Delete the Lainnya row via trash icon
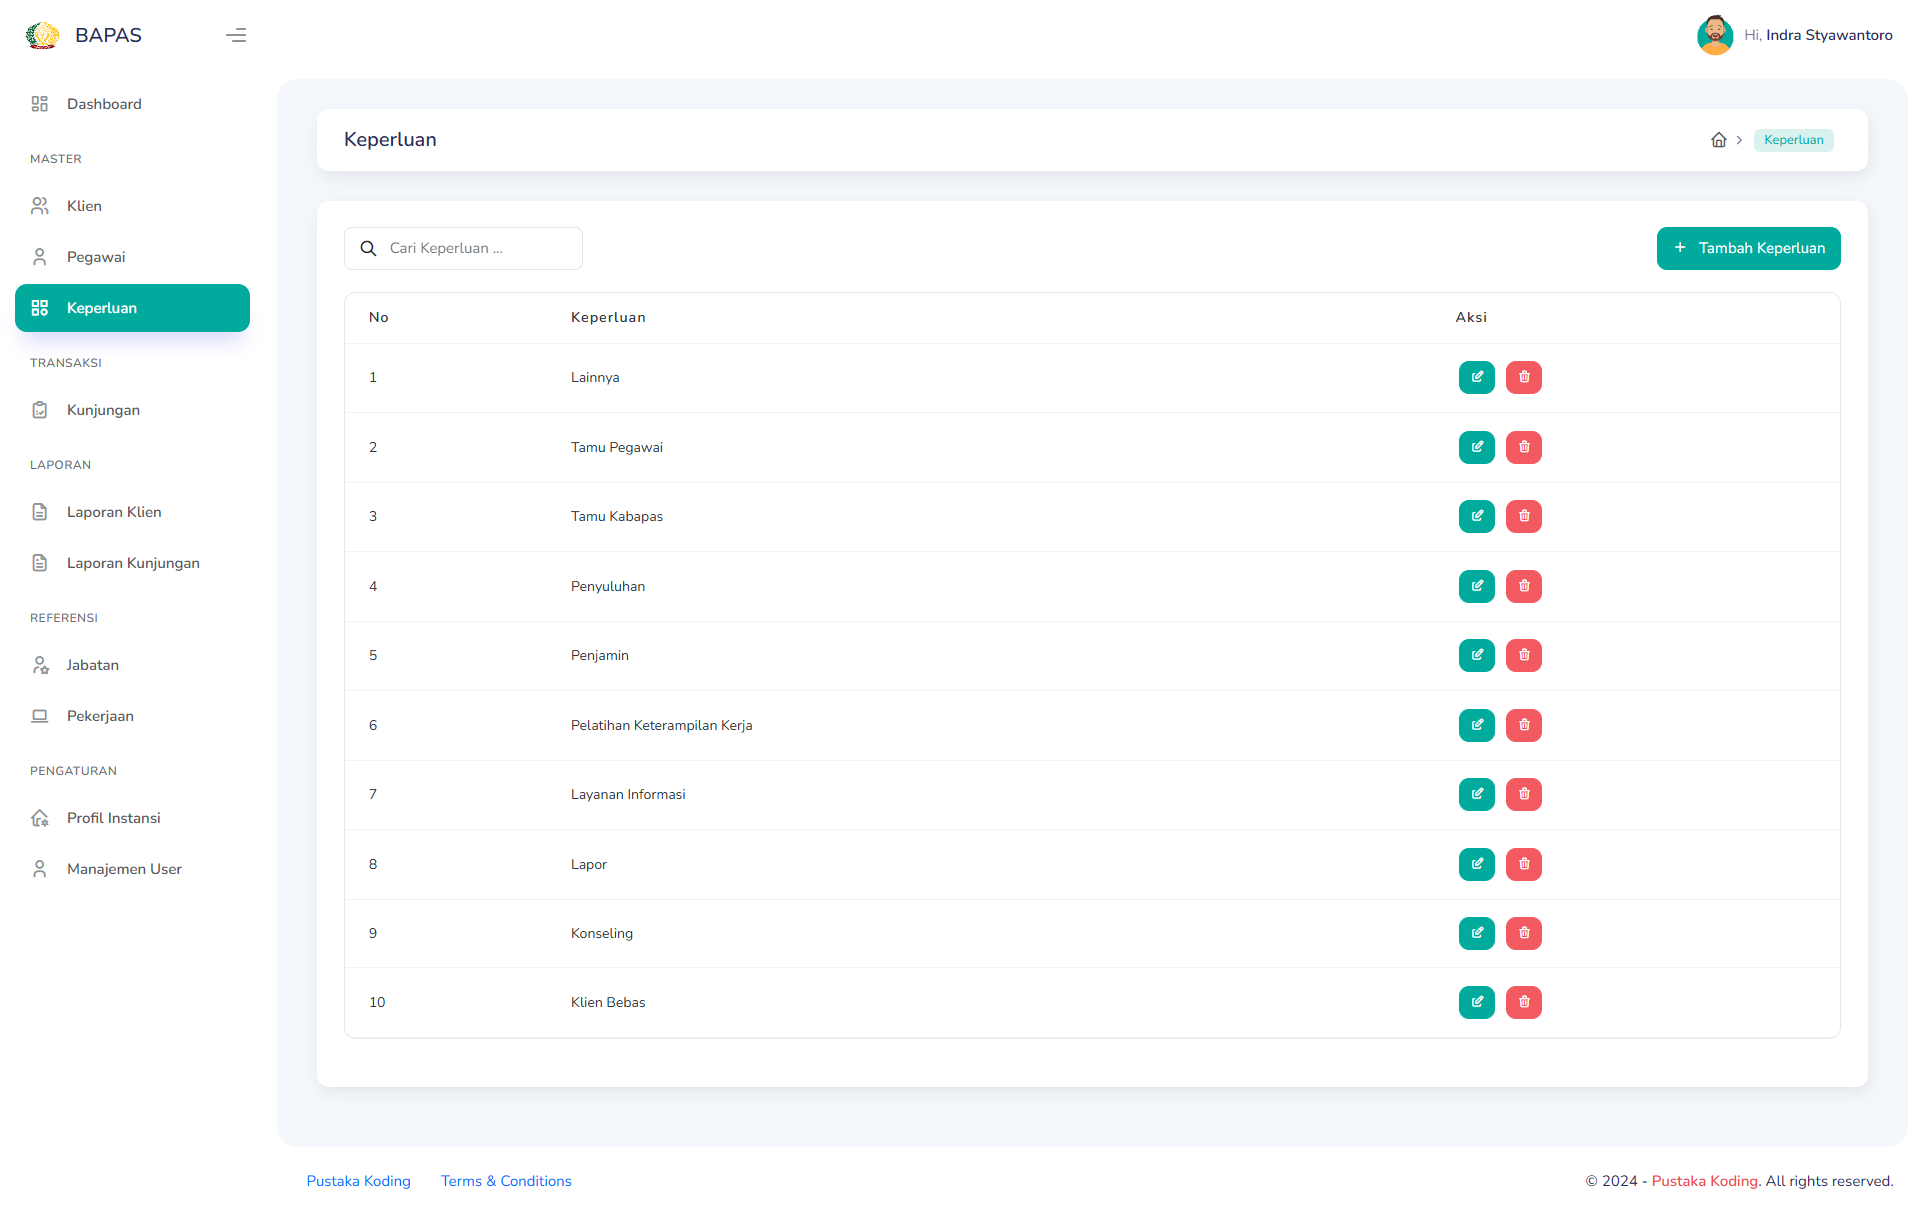This screenshot has width=1920, height=1216. [1523, 377]
